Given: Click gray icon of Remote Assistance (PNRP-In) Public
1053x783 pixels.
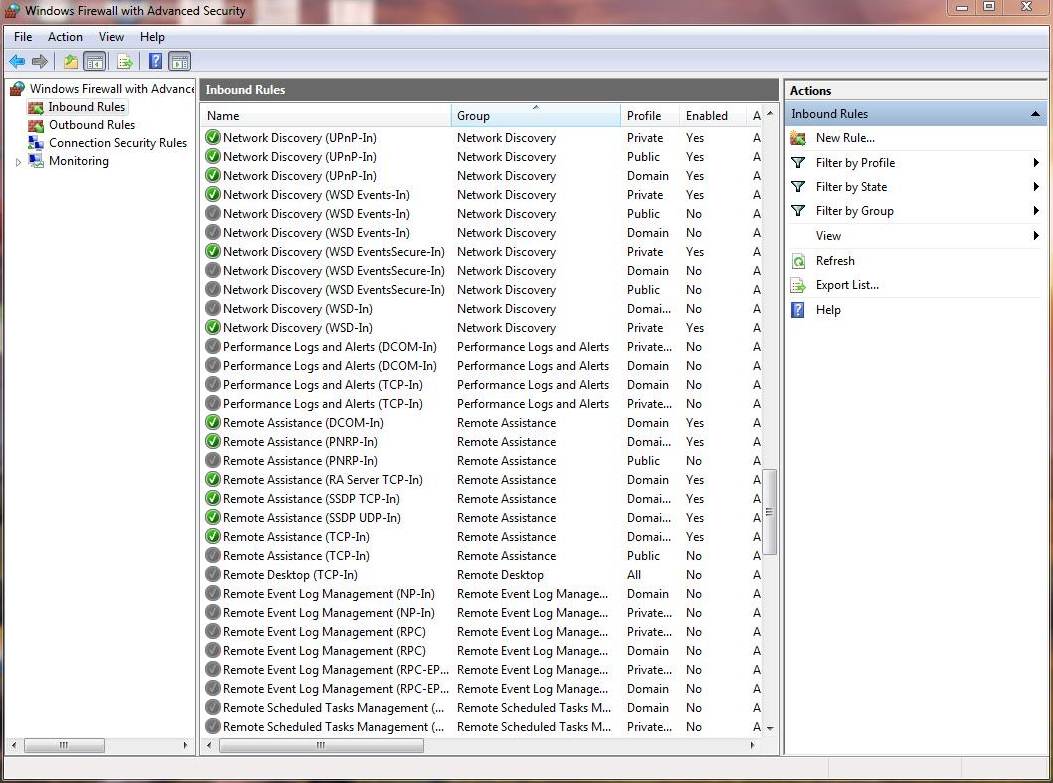Looking at the screenshot, I should pos(213,461).
